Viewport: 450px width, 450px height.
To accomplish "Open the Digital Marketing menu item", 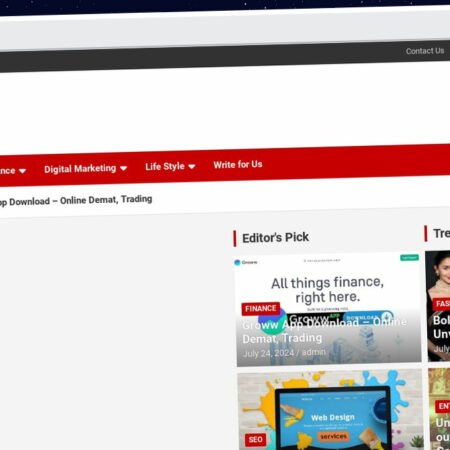I will click(x=80, y=169).
